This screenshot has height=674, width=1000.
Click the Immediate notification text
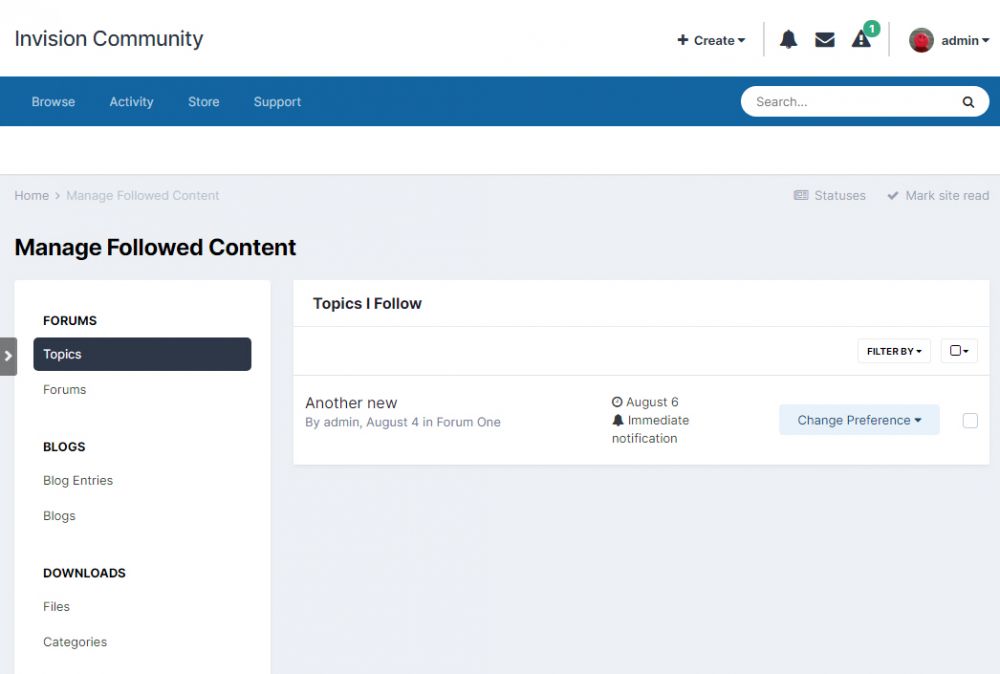(x=651, y=429)
